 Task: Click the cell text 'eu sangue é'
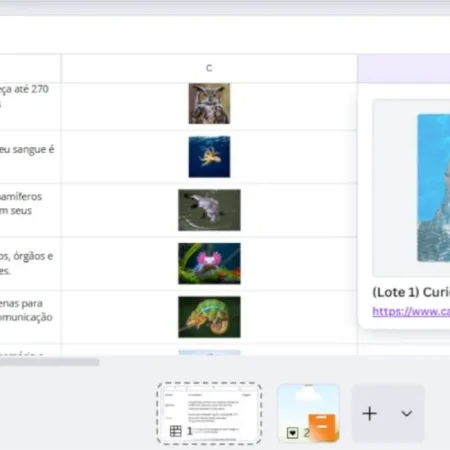click(x=27, y=150)
